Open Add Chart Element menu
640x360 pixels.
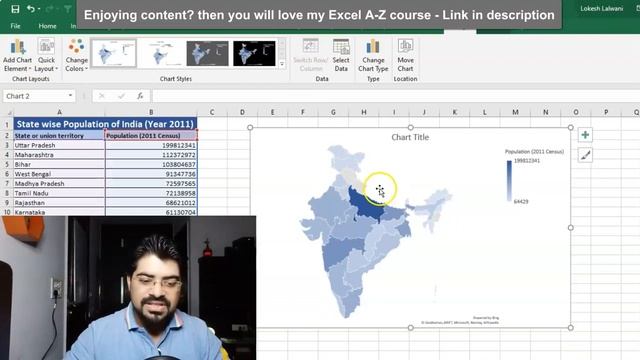click(17, 55)
